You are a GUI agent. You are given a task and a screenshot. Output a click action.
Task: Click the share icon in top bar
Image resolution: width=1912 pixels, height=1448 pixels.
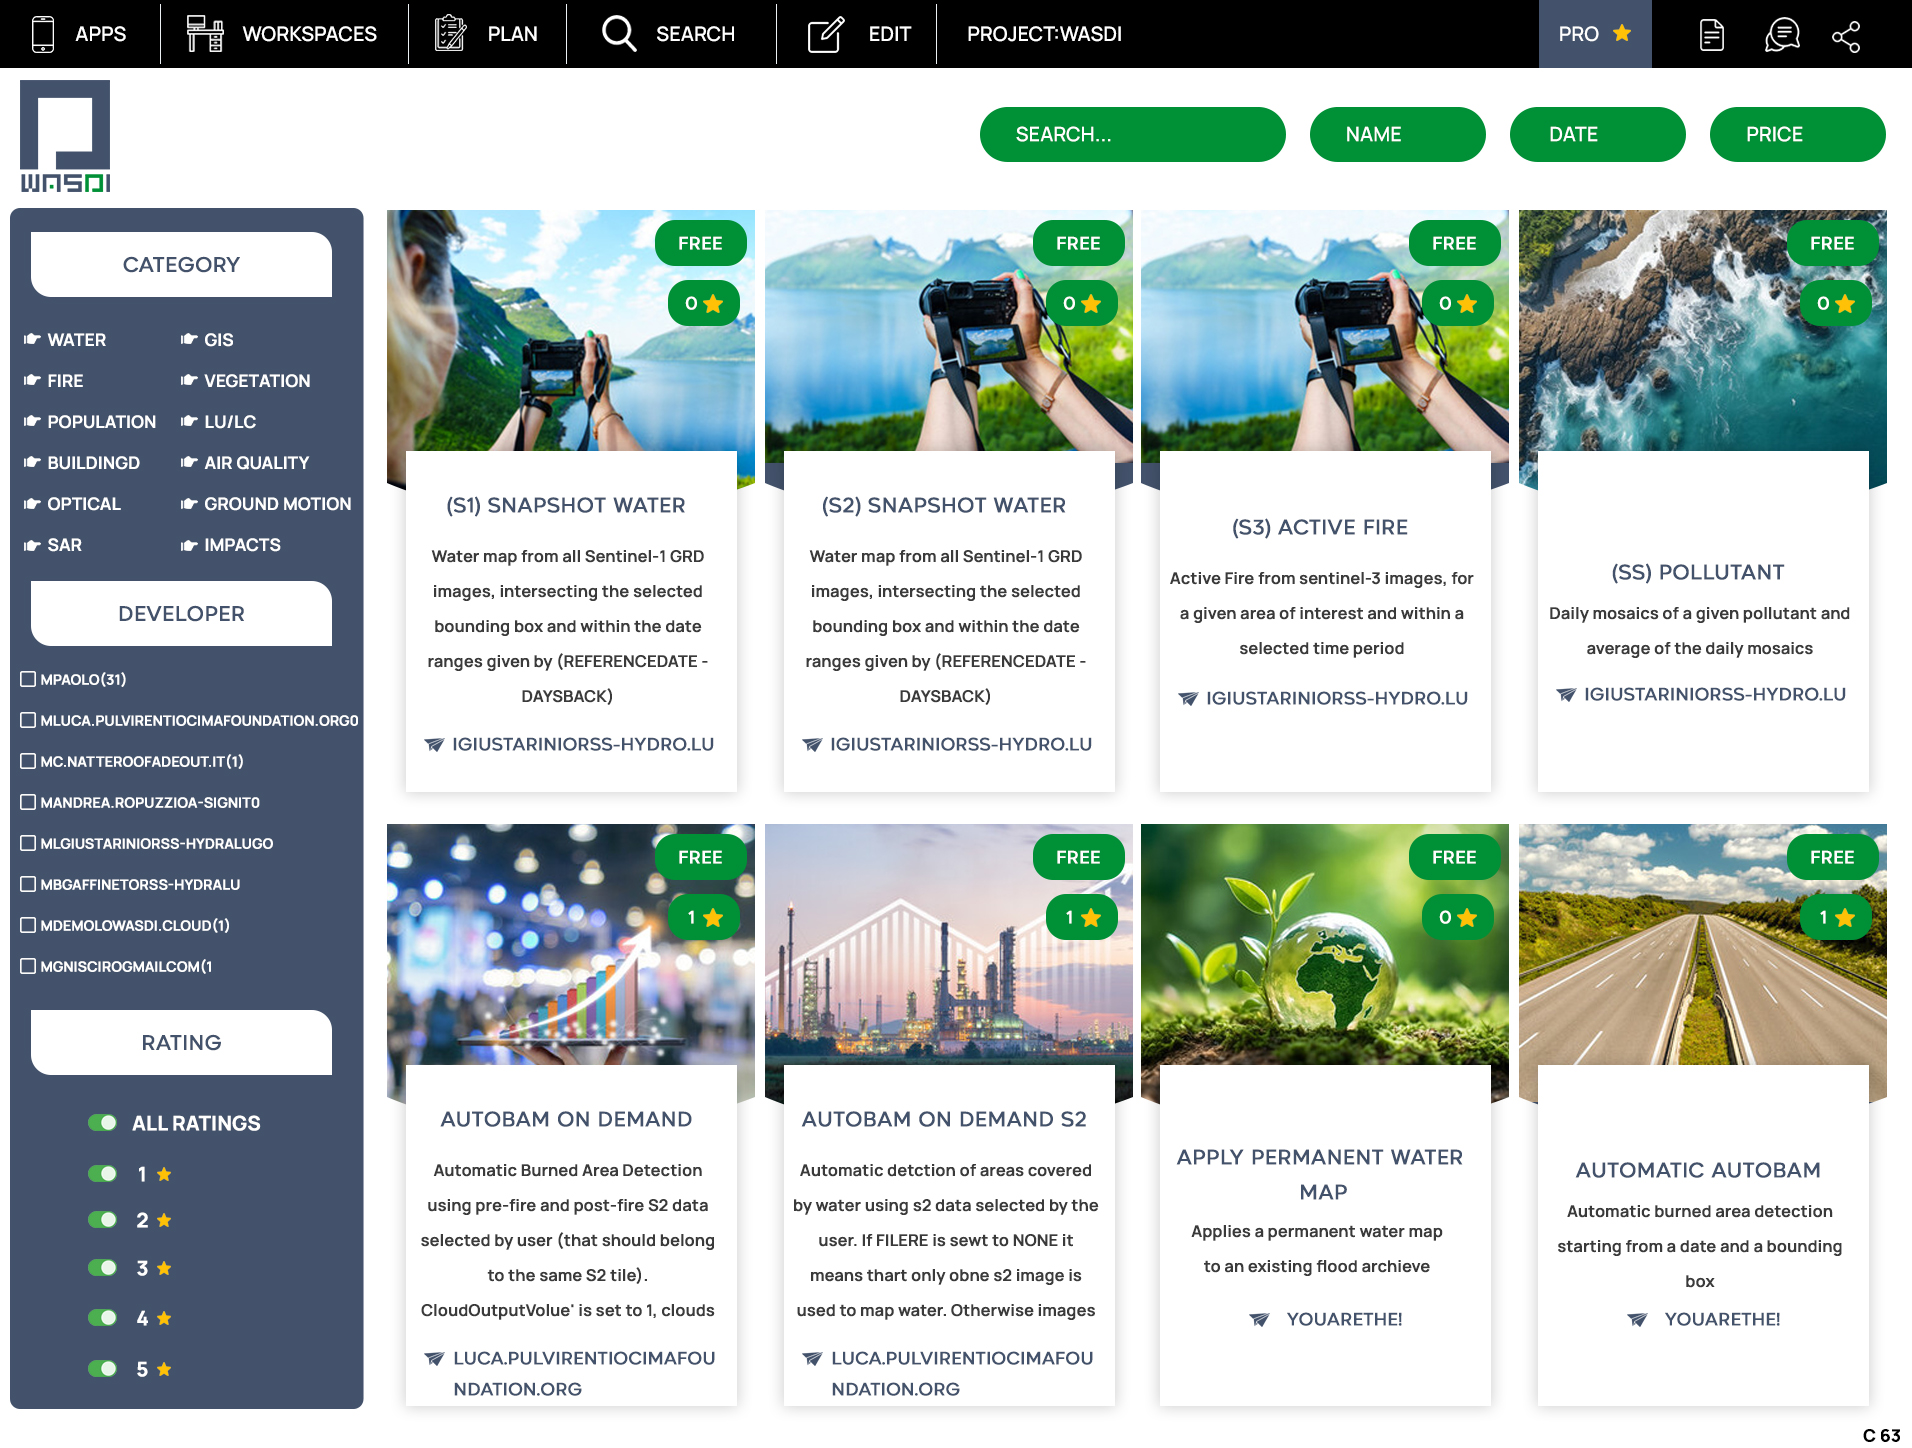coord(1845,35)
